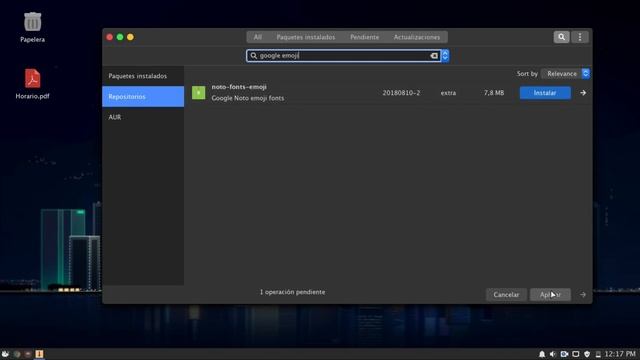Click the 12:17 PM clock
This screenshot has width=640, height=360.
tap(620, 354)
